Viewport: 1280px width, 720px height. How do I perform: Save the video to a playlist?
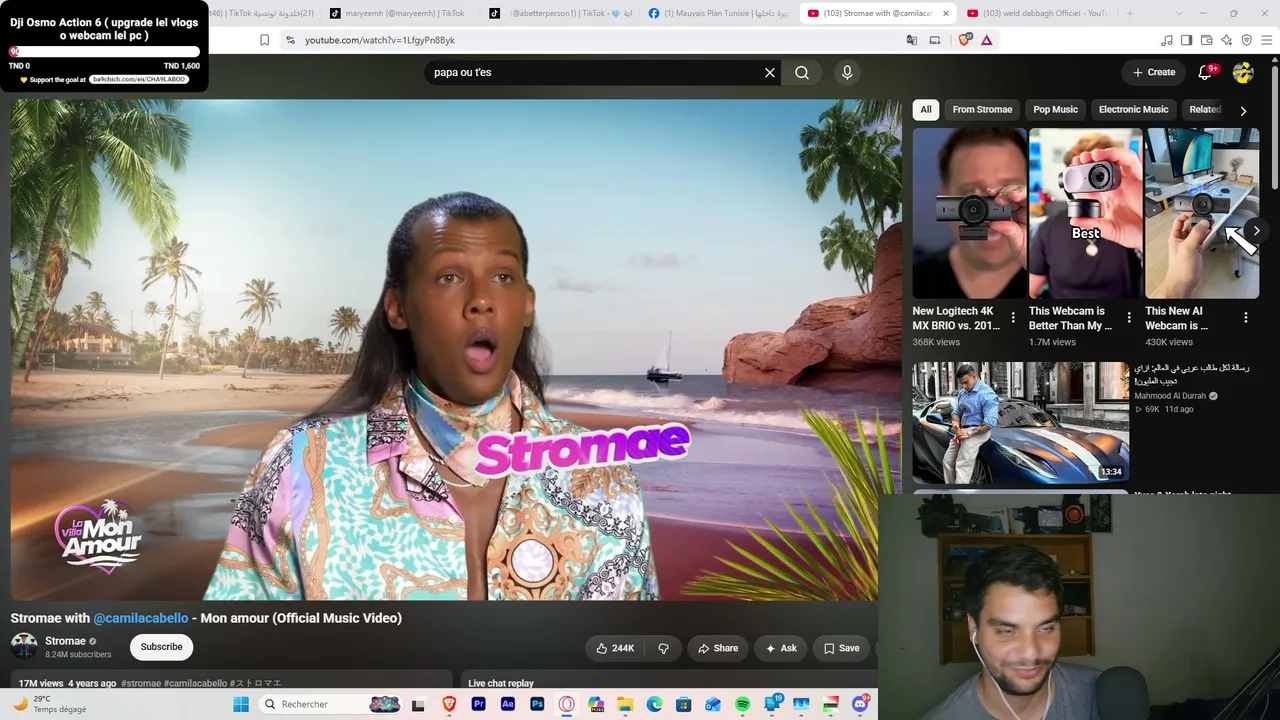pyautogui.click(x=841, y=648)
